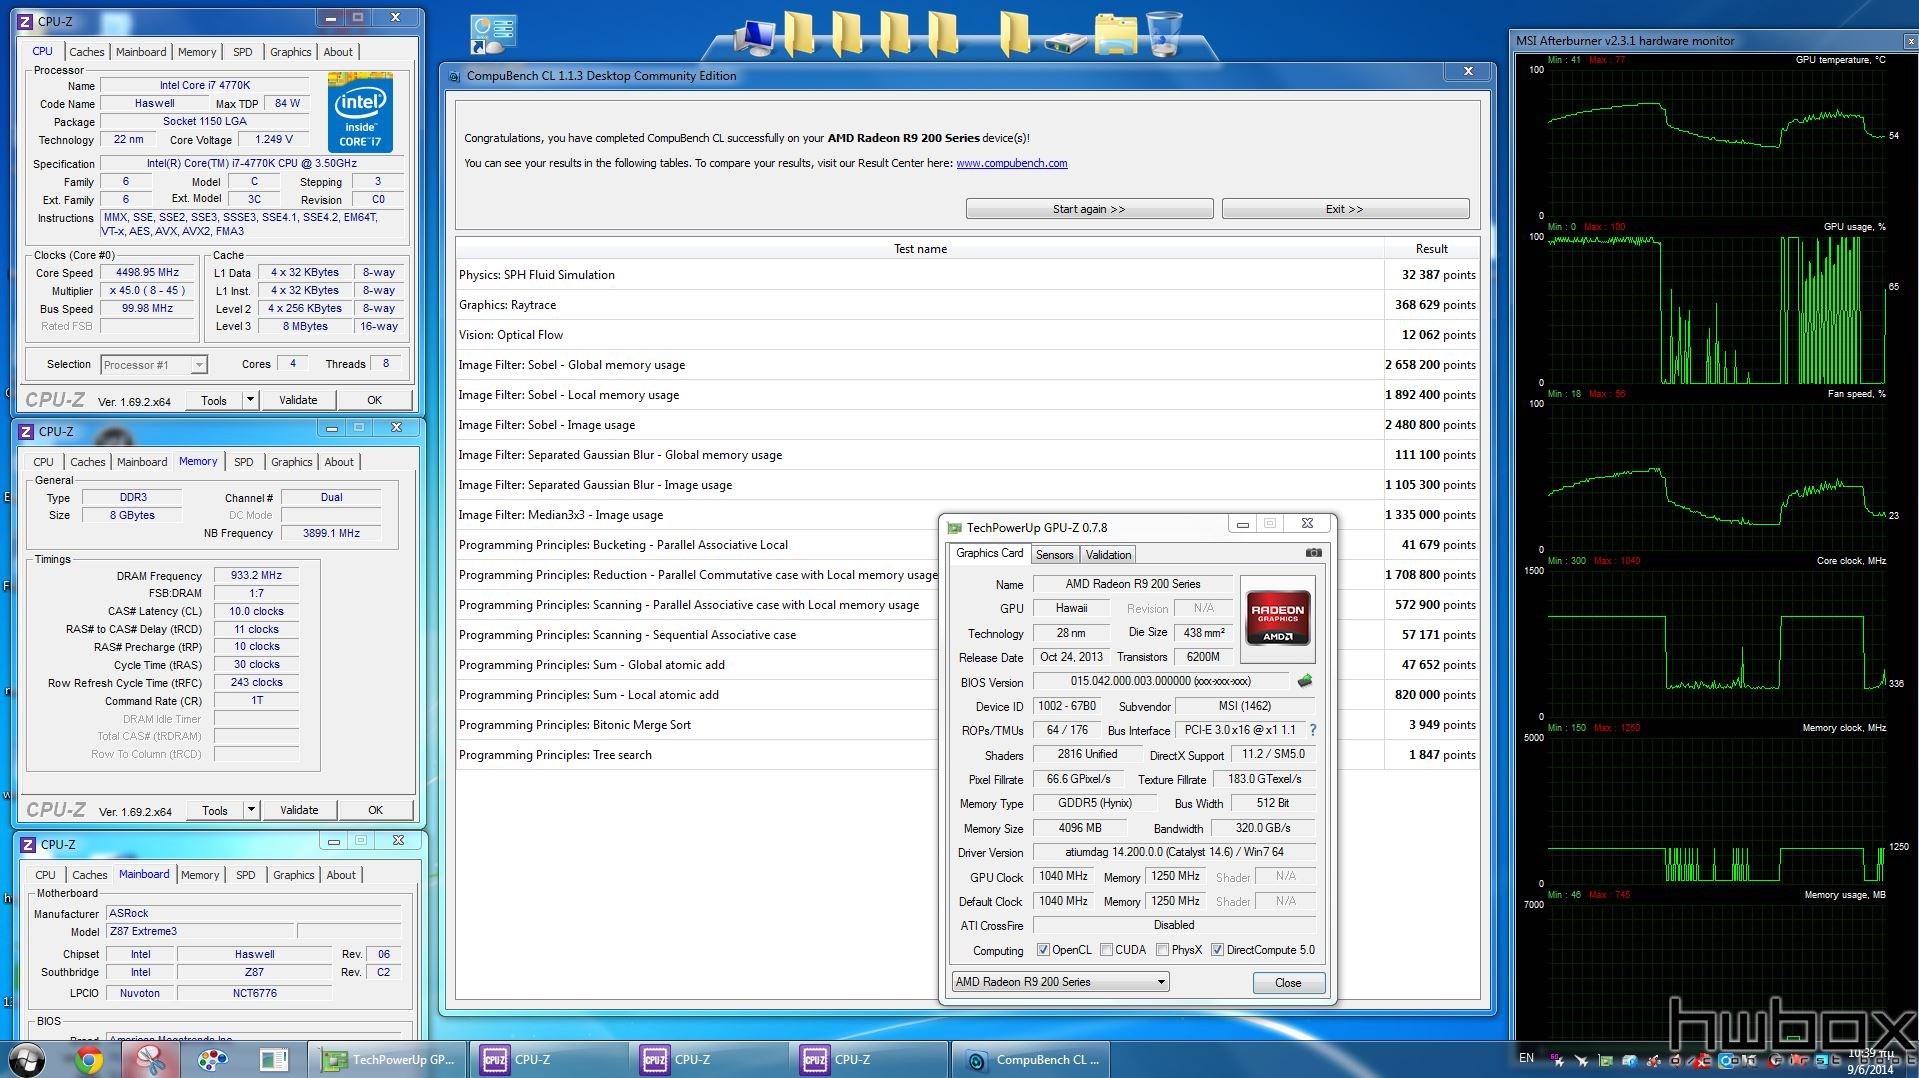Select Mainboard tab in top CPU-Z window
Viewport: 1919px width, 1078px height.
tap(141, 52)
